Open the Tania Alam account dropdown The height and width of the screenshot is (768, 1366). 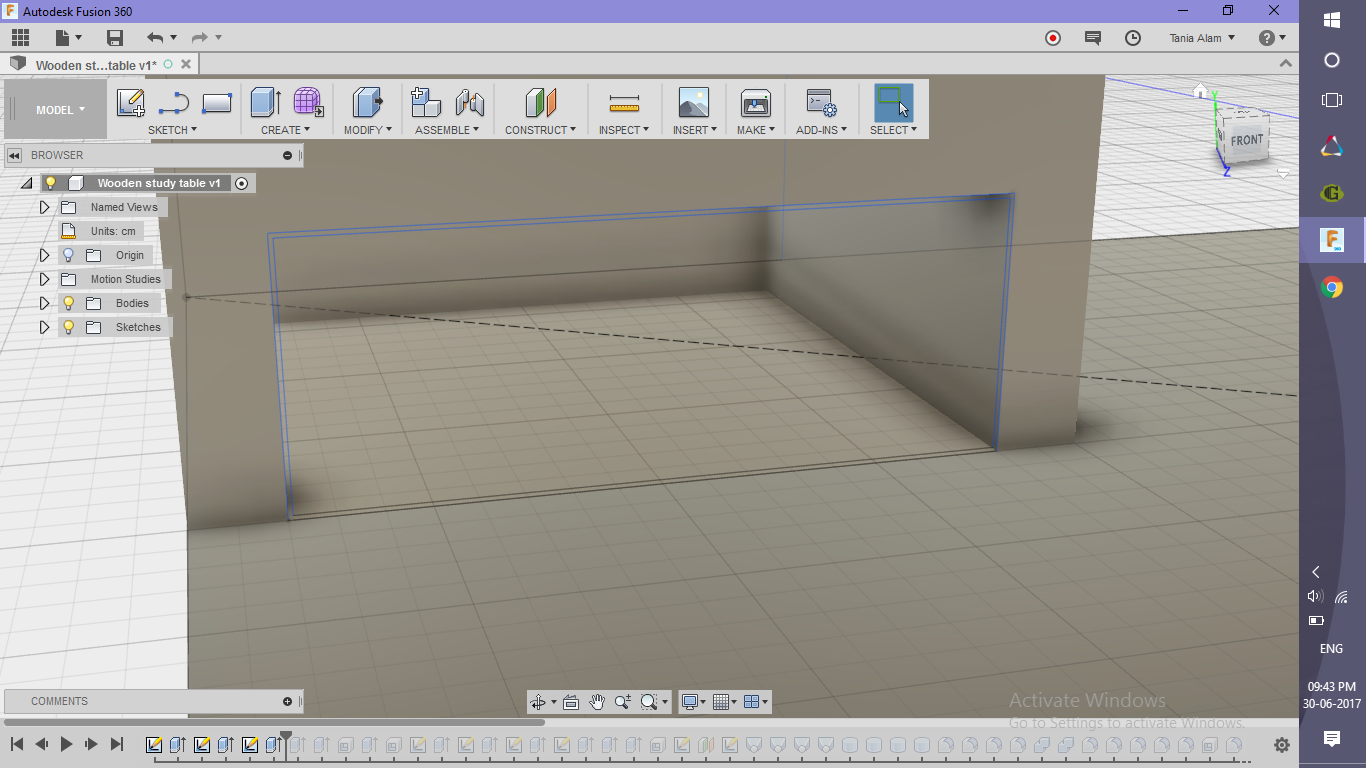1202,38
